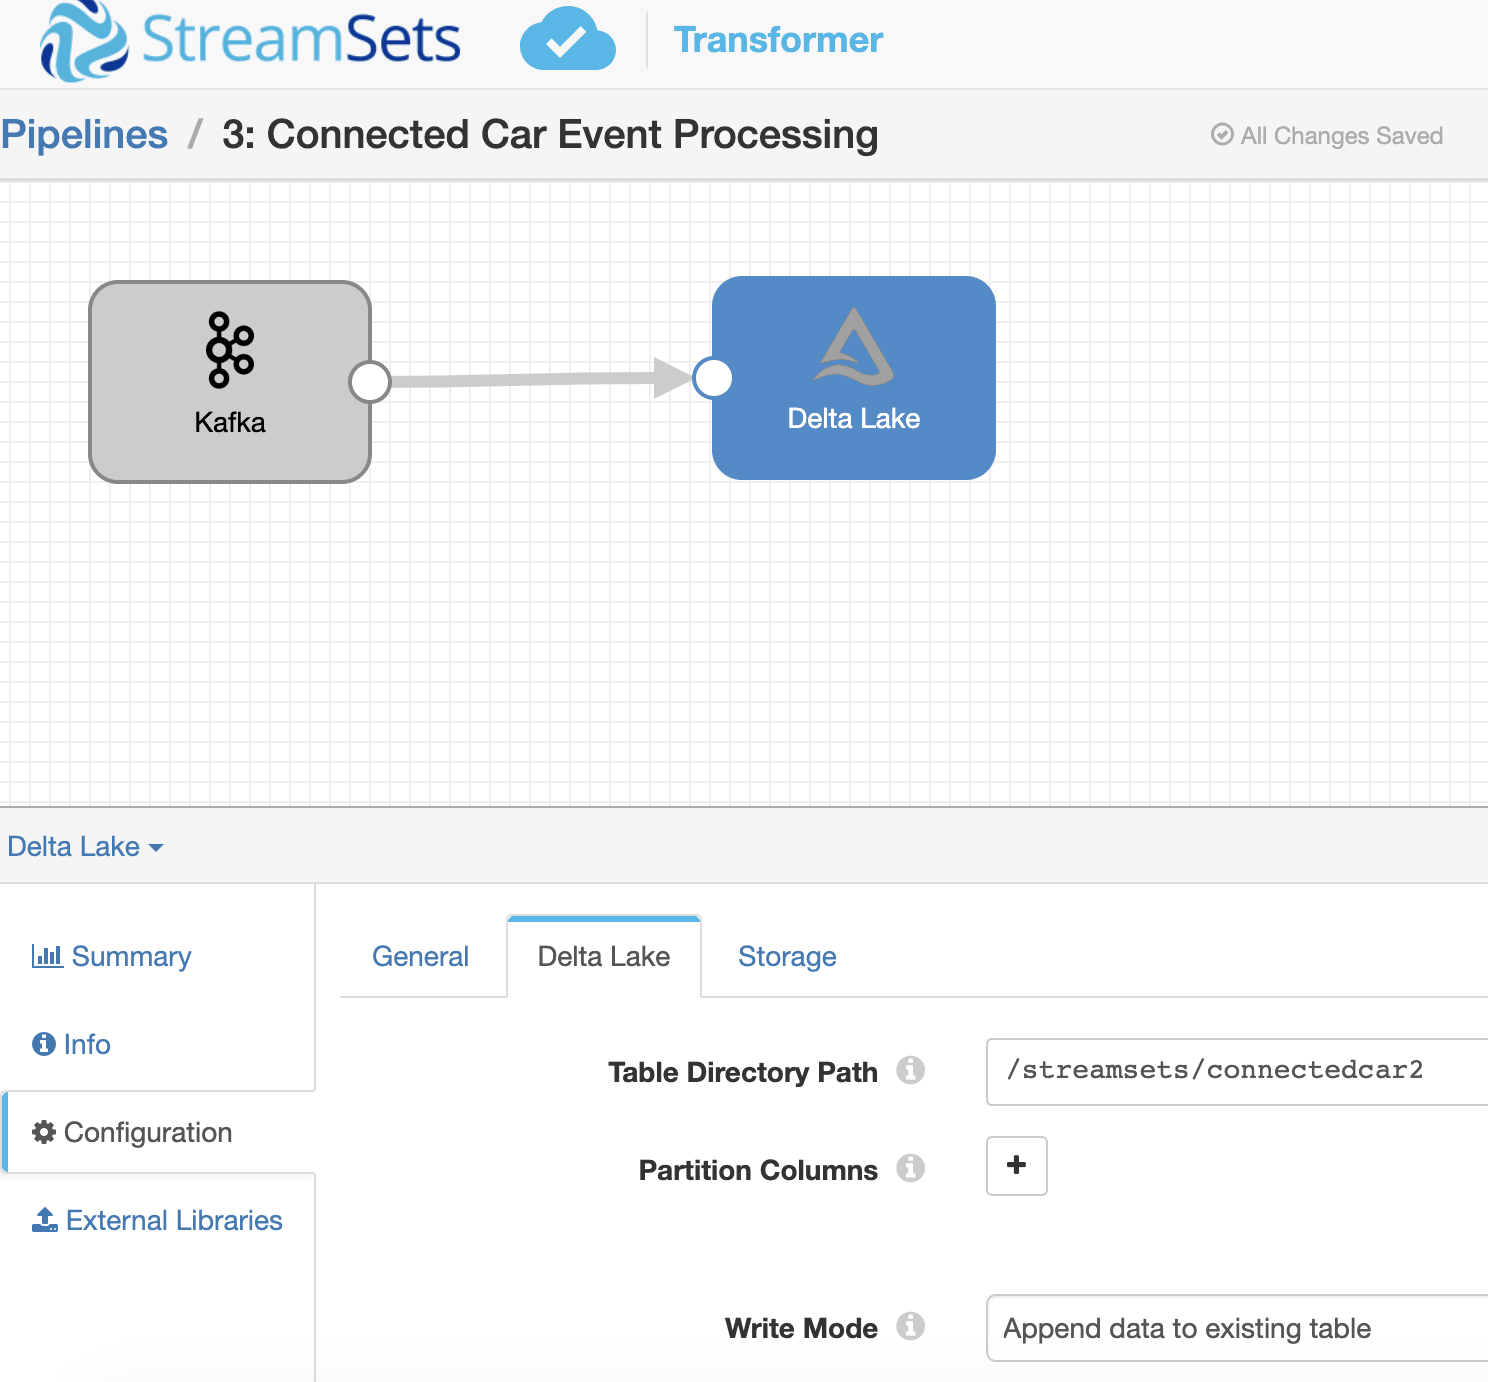Show info for Table Directory Path
The image size is (1488, 1382).
(910, 1070)
